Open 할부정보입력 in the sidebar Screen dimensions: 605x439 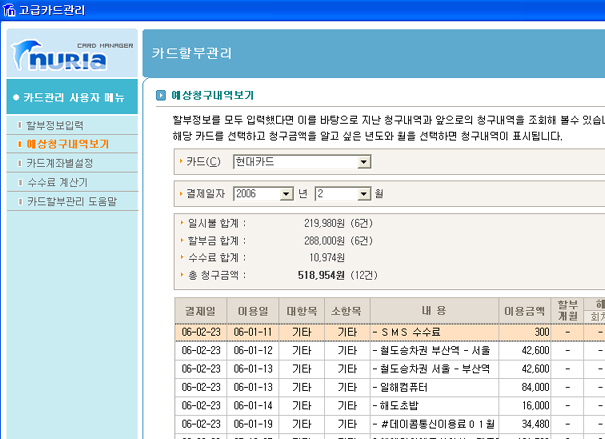tap(55, 125)
